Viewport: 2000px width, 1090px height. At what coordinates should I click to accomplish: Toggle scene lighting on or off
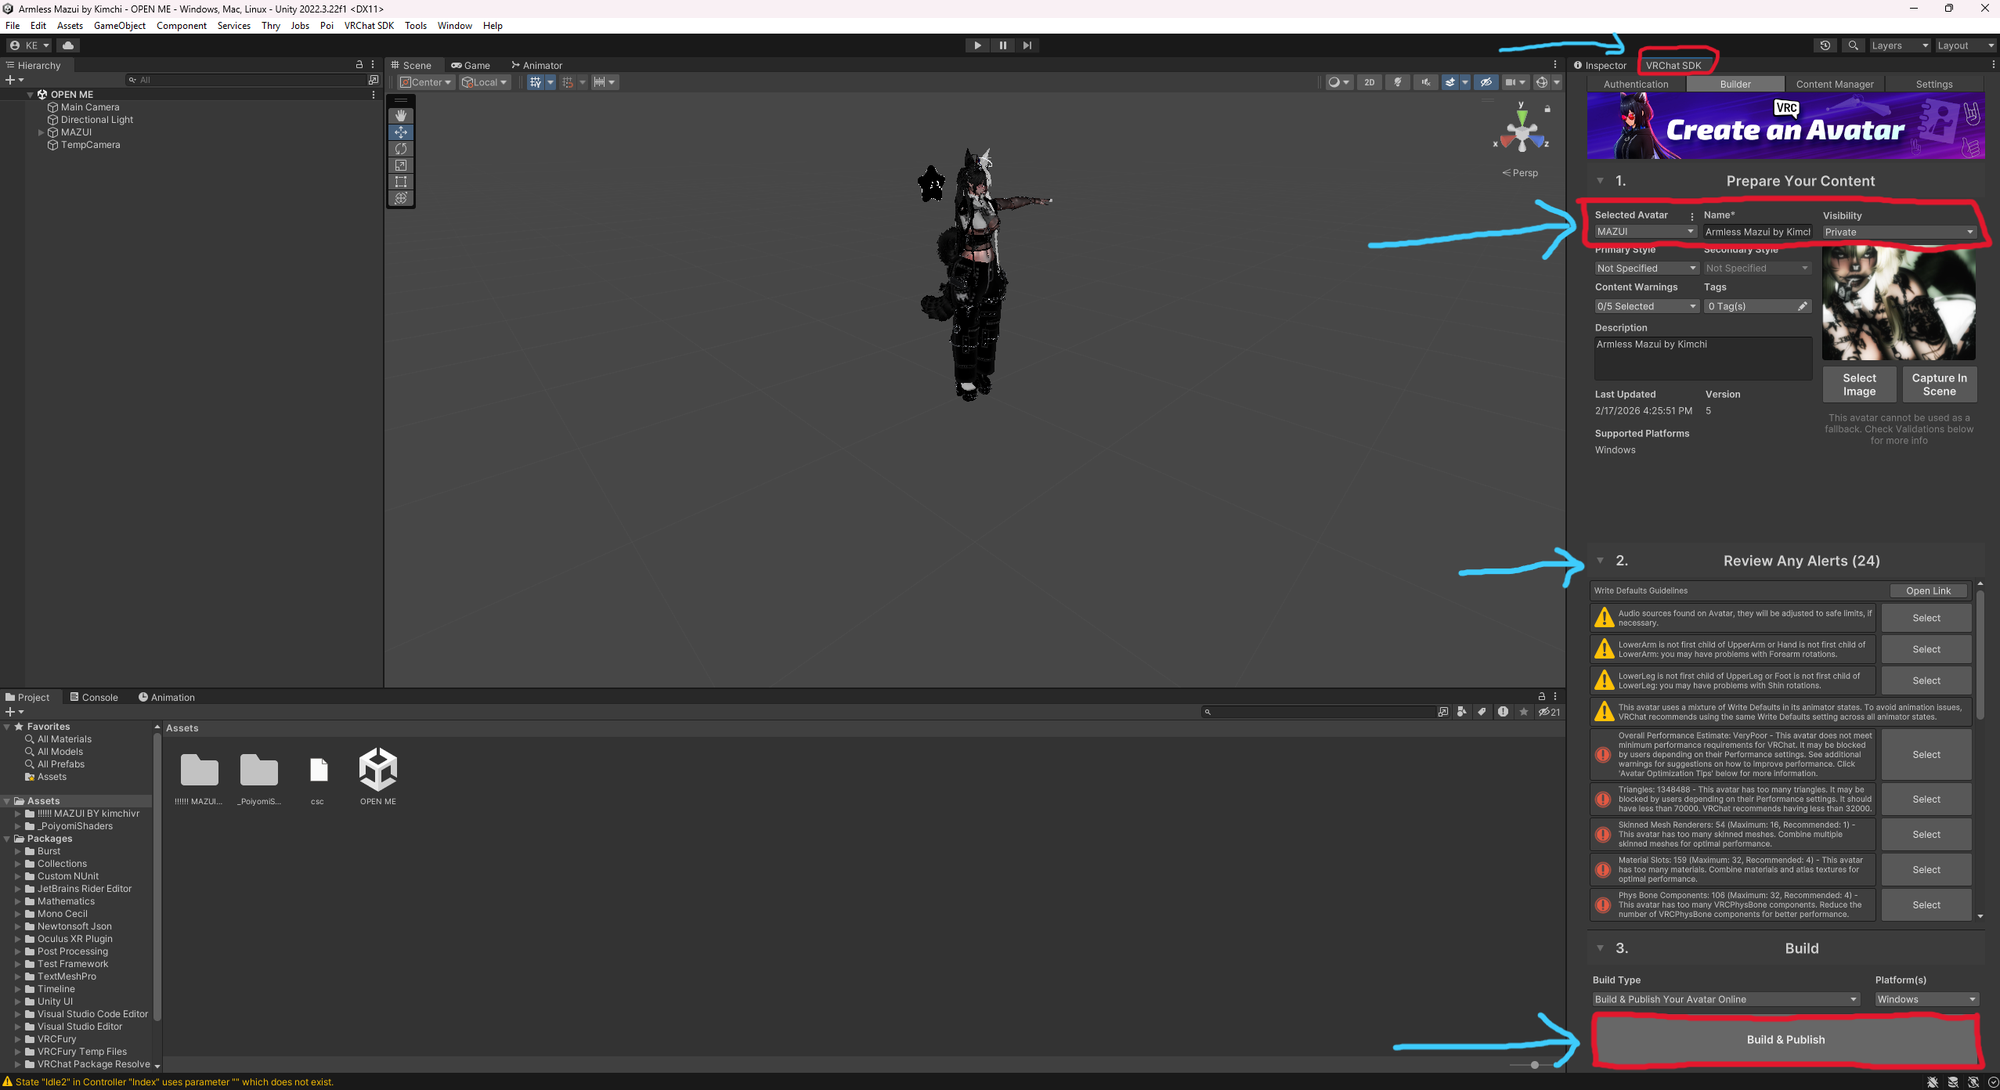pyautogui.click(x=1398, y=83)
